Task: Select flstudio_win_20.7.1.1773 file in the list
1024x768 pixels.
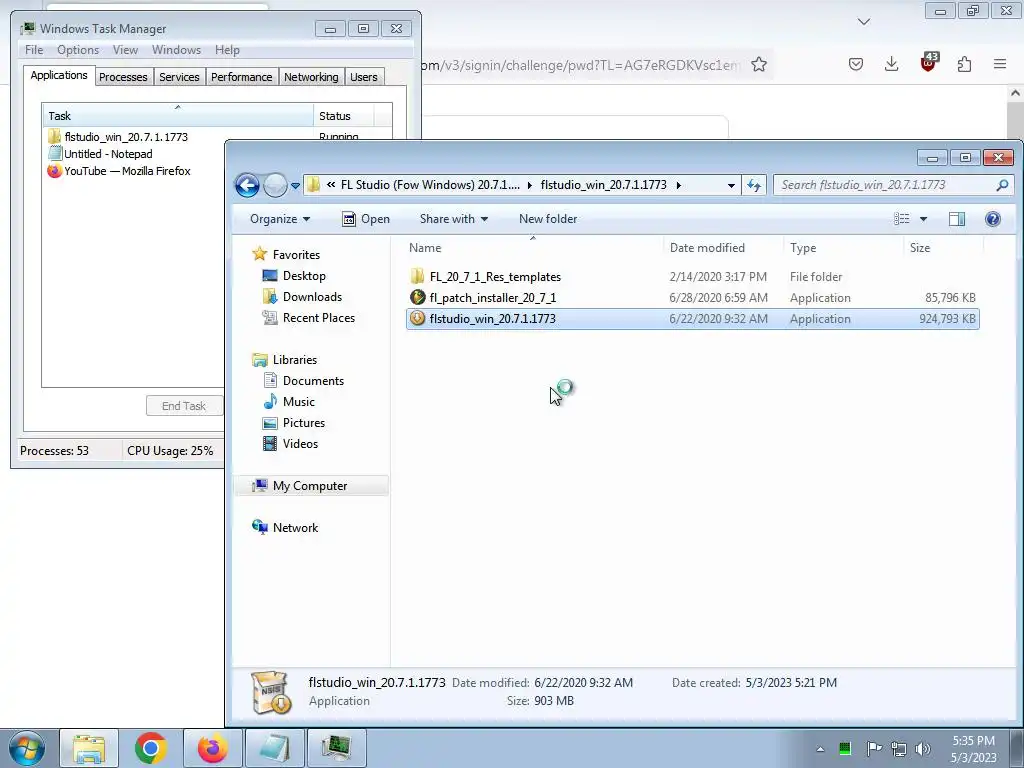Action: pos(692,319)
